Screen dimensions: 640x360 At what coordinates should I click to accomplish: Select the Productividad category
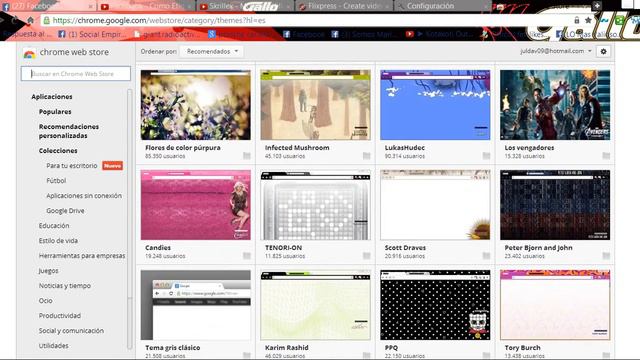pos(60,316)
